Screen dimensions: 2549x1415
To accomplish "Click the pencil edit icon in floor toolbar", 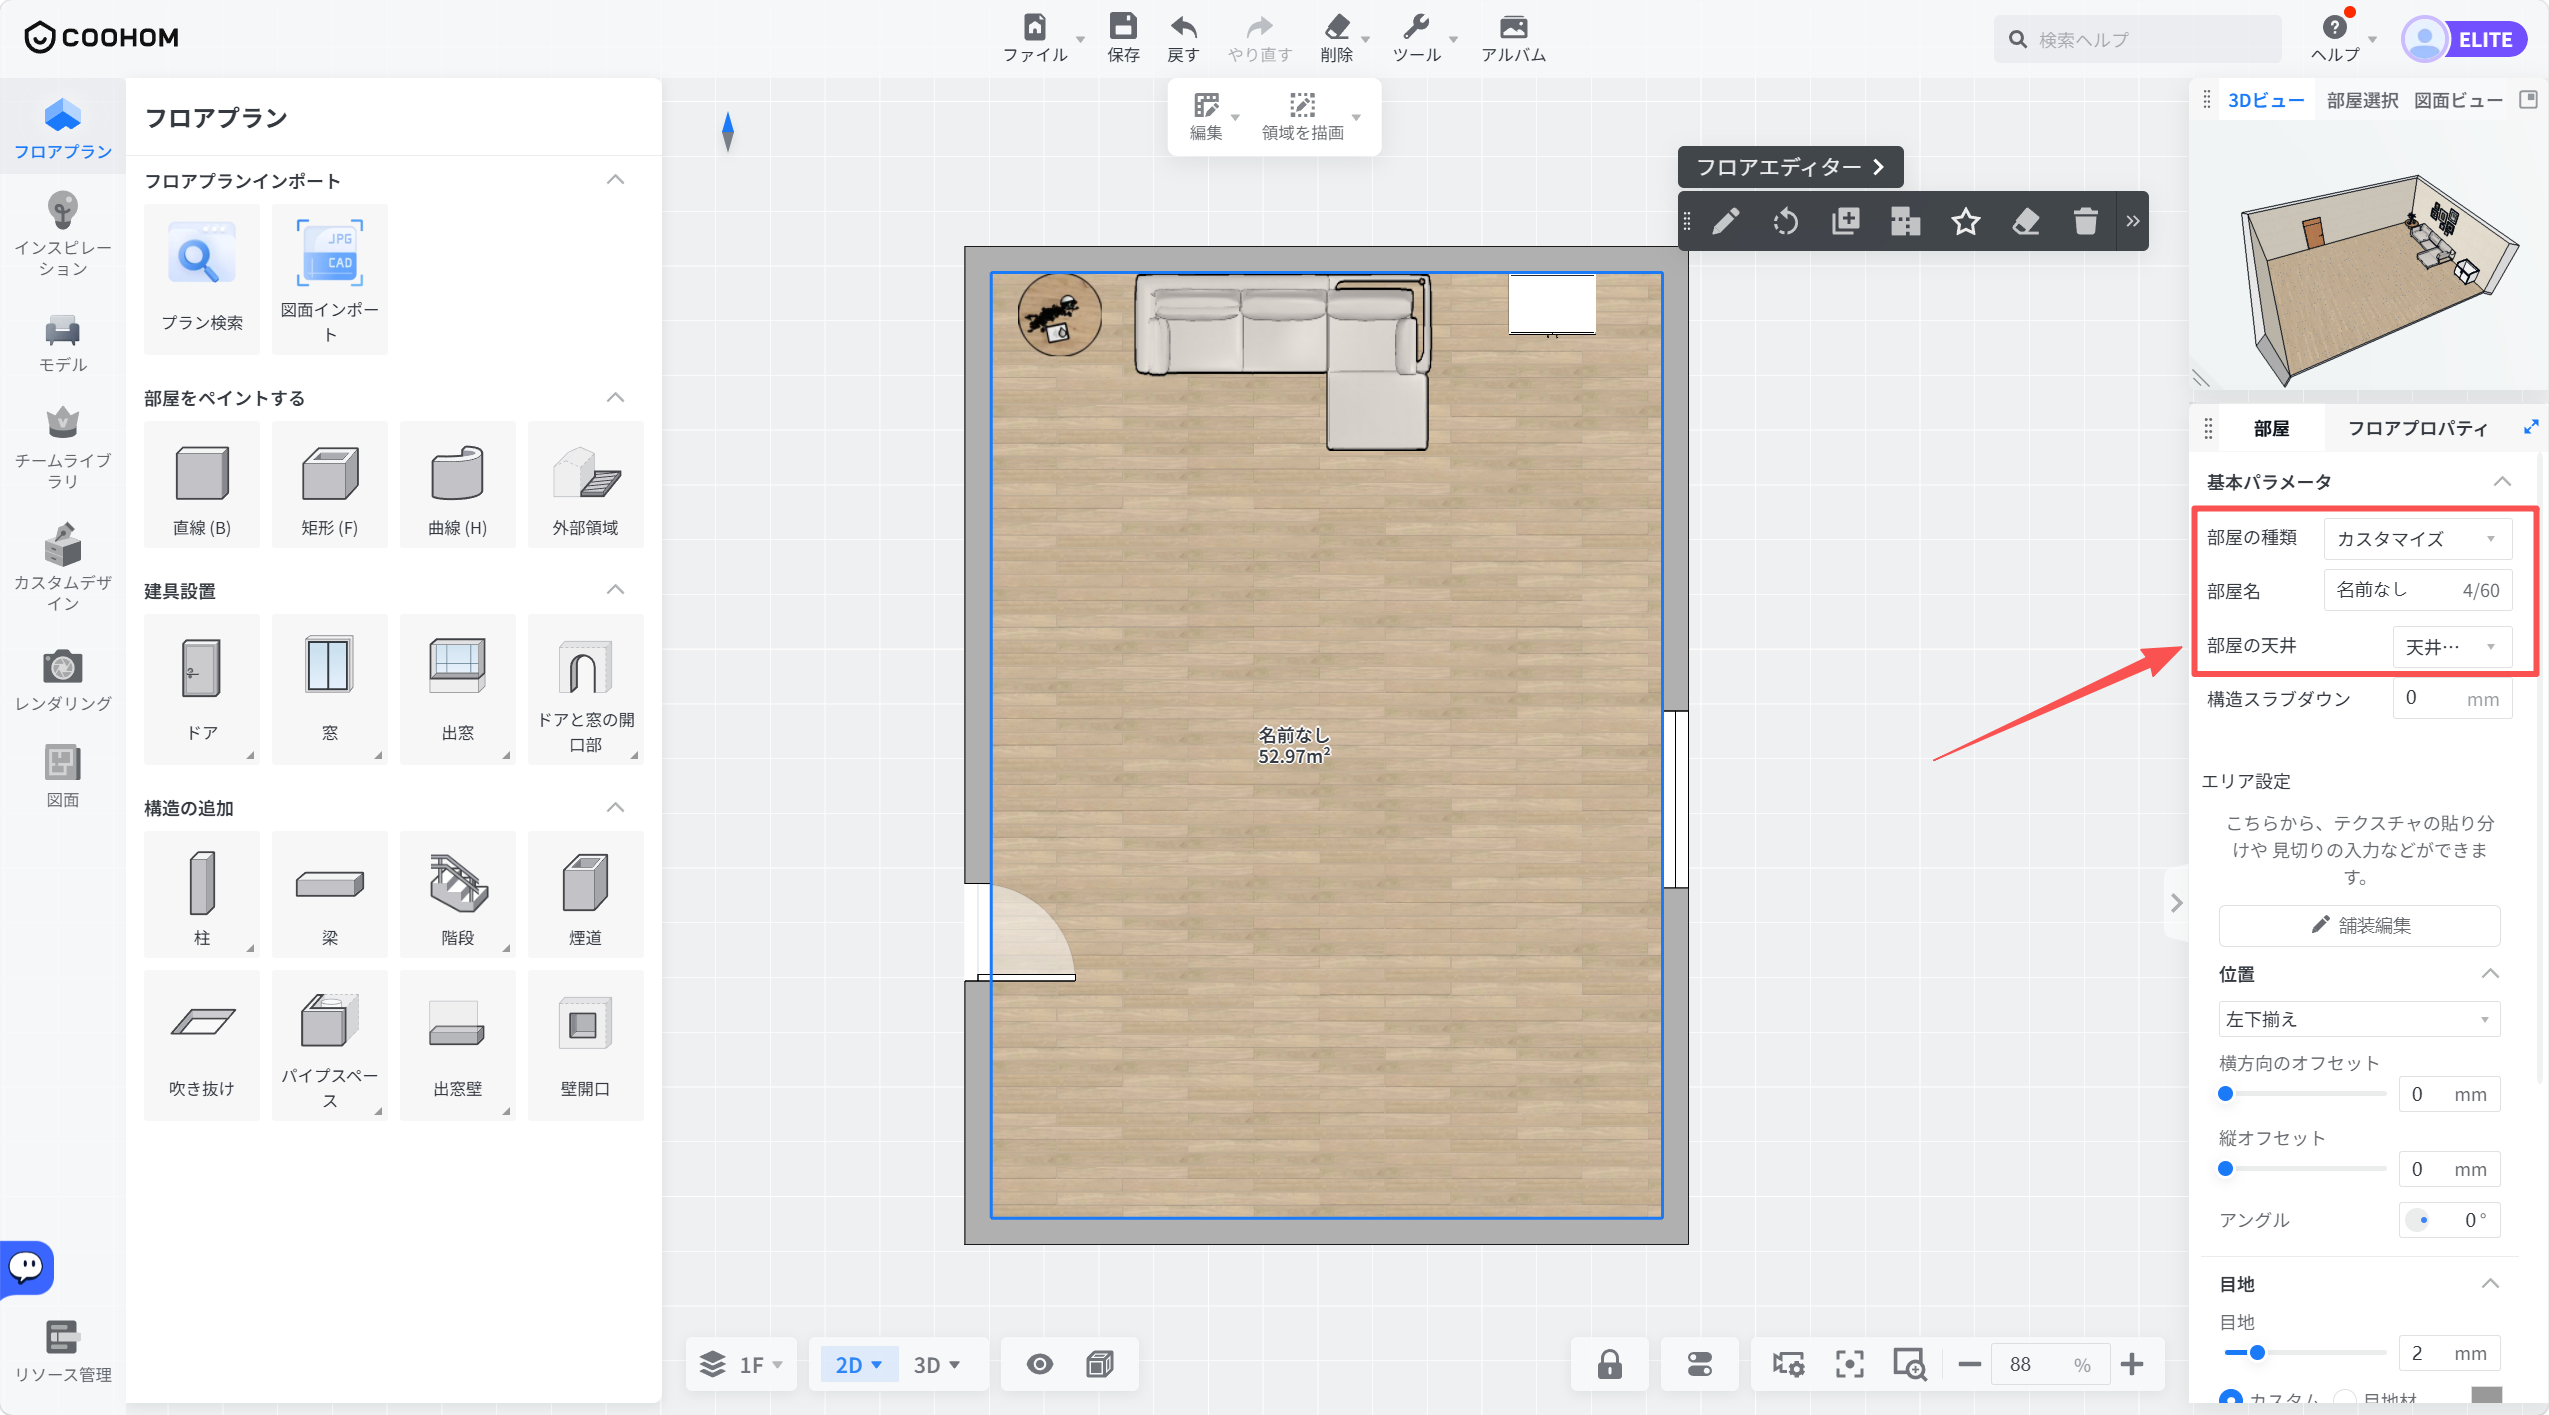I will pyautogui.click(x=1726, y=221).
